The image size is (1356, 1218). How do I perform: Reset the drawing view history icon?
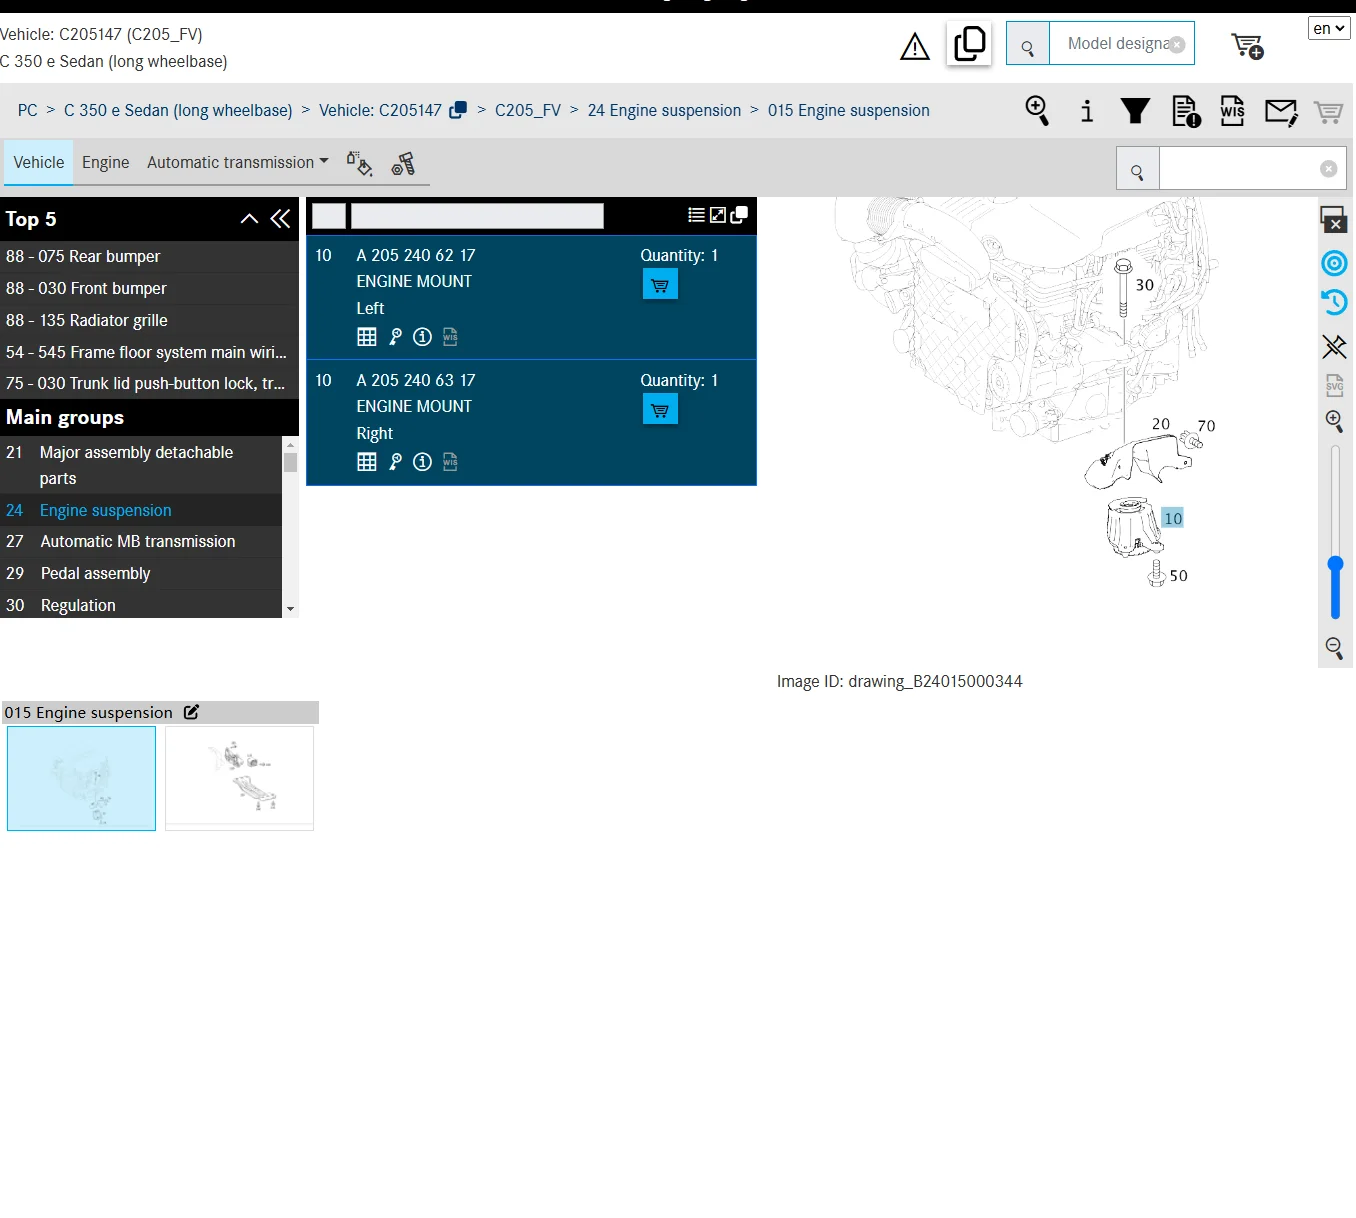pos(1334,302)
